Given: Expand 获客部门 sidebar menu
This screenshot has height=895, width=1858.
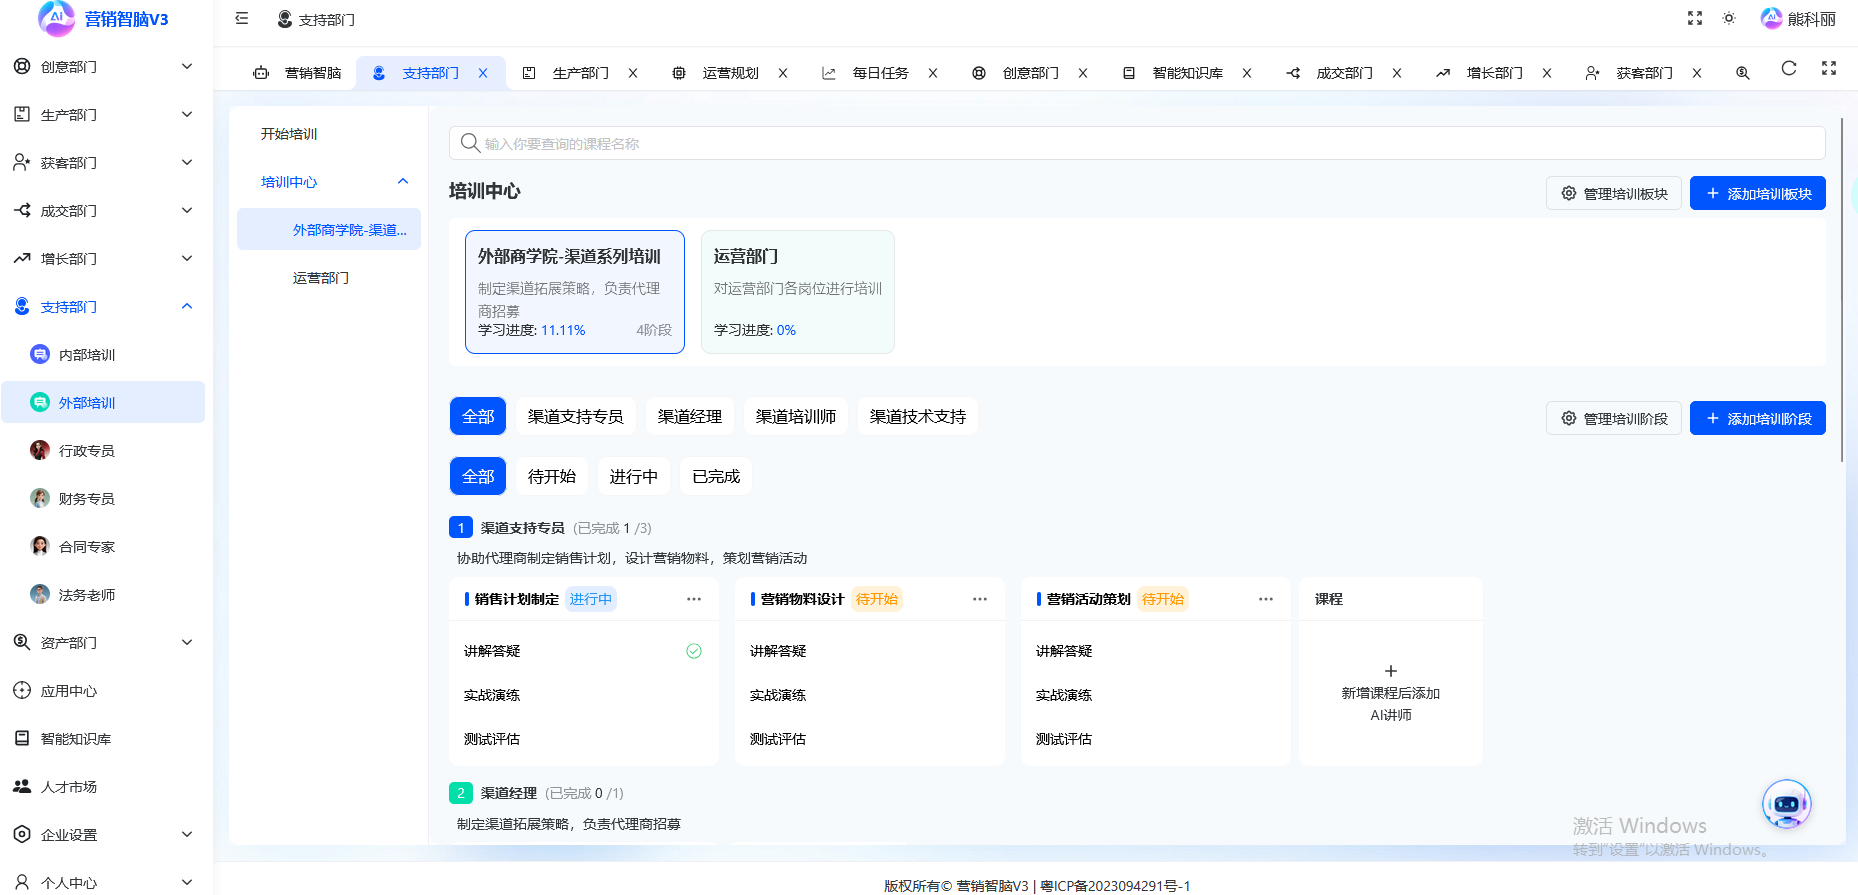Looking at the screenshot, I should pos(104,163).
